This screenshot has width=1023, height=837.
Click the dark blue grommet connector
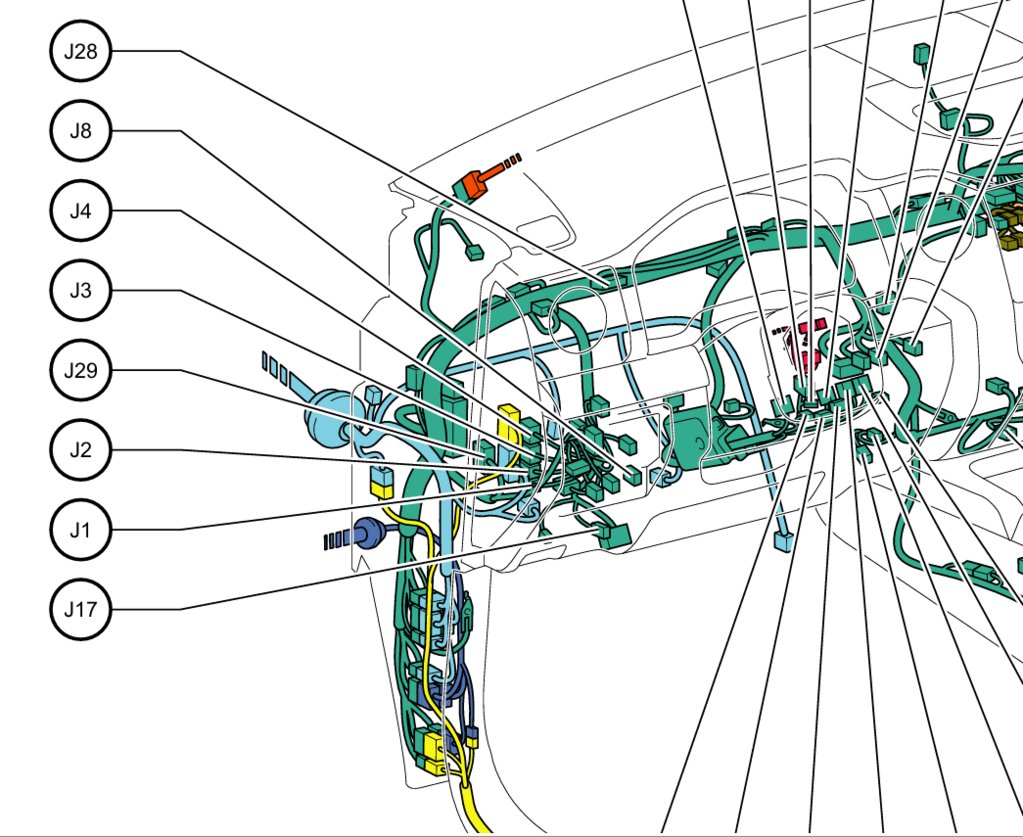pyautogui.click(x=369, y=533)
